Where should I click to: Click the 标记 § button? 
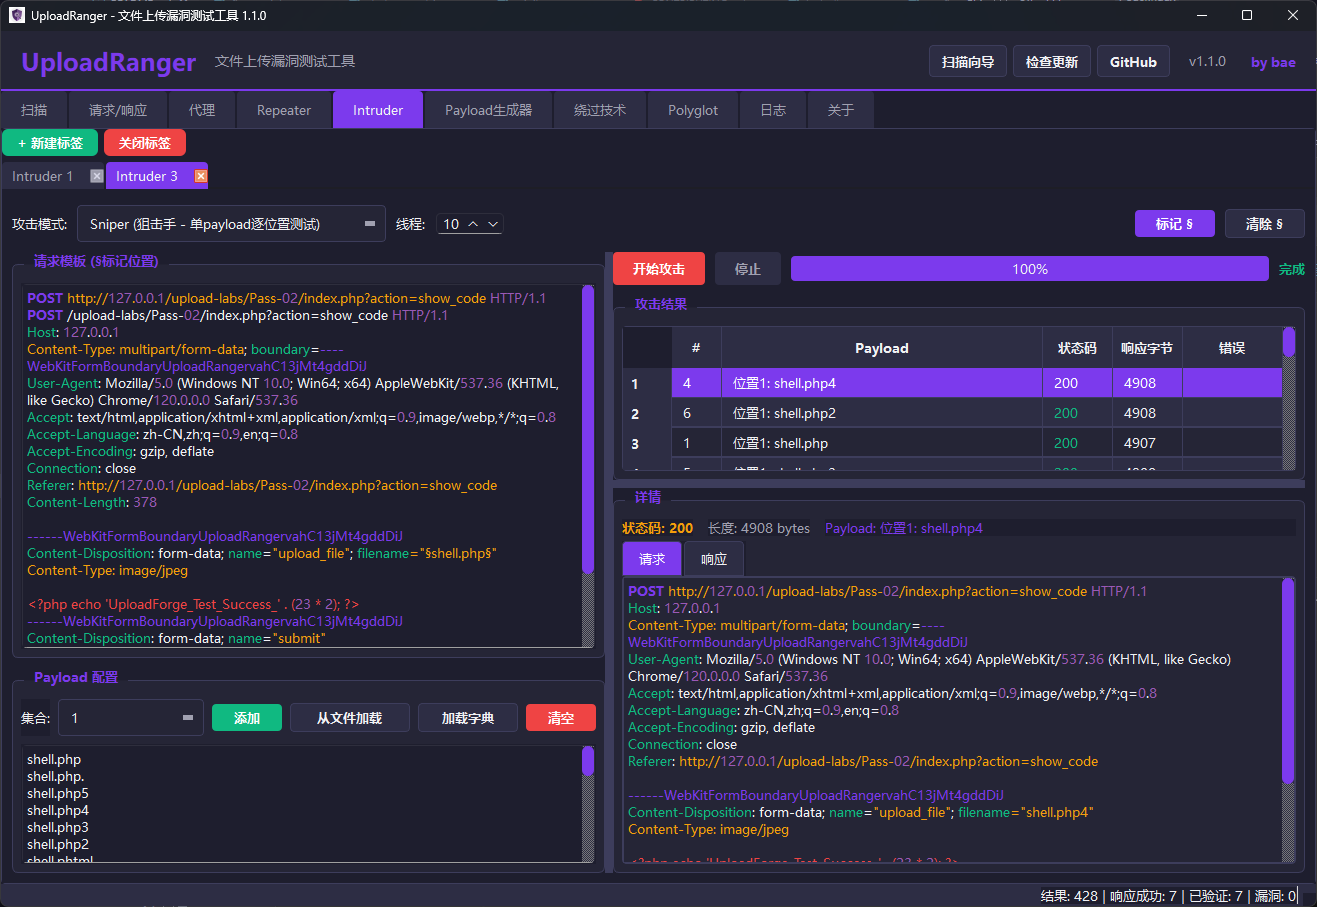point(1175,224)
